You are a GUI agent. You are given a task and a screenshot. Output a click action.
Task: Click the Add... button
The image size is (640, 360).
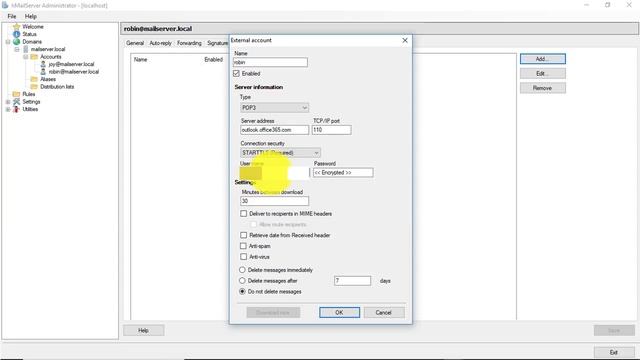point(542,59)
